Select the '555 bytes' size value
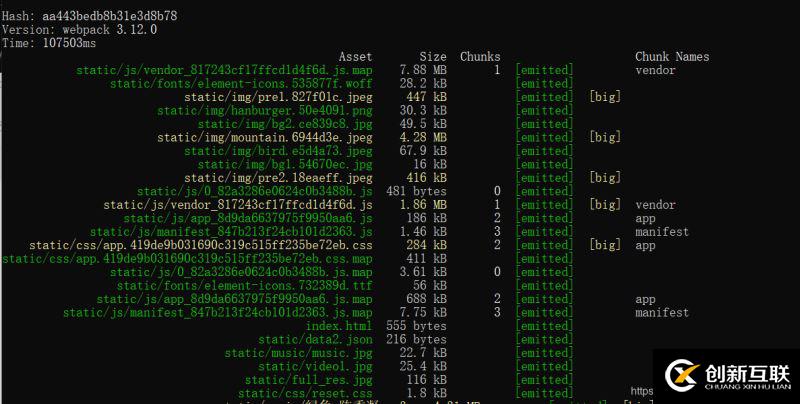800x404 pixels. coord(416,326)
